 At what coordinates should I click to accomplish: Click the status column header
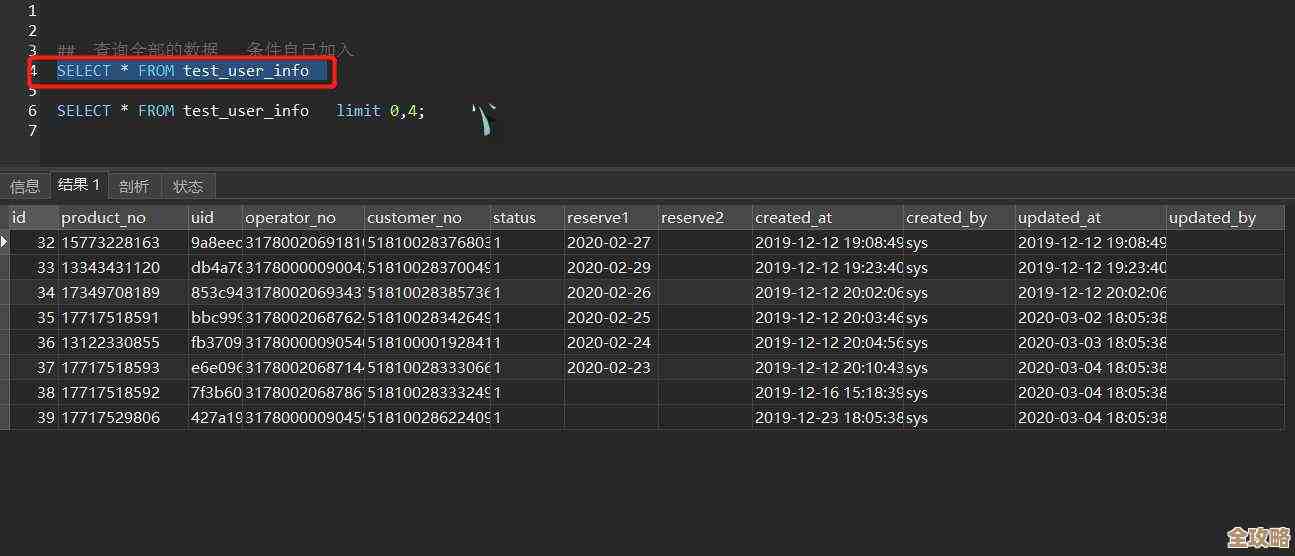pos(527,217)
